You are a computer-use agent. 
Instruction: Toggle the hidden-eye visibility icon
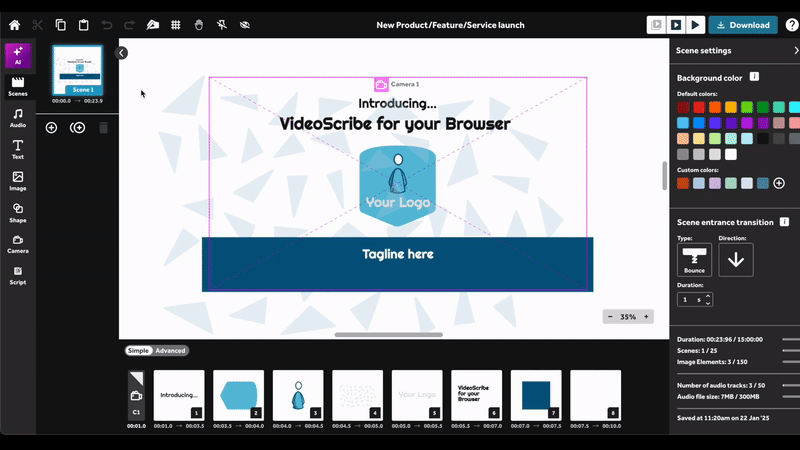[245, 25]
